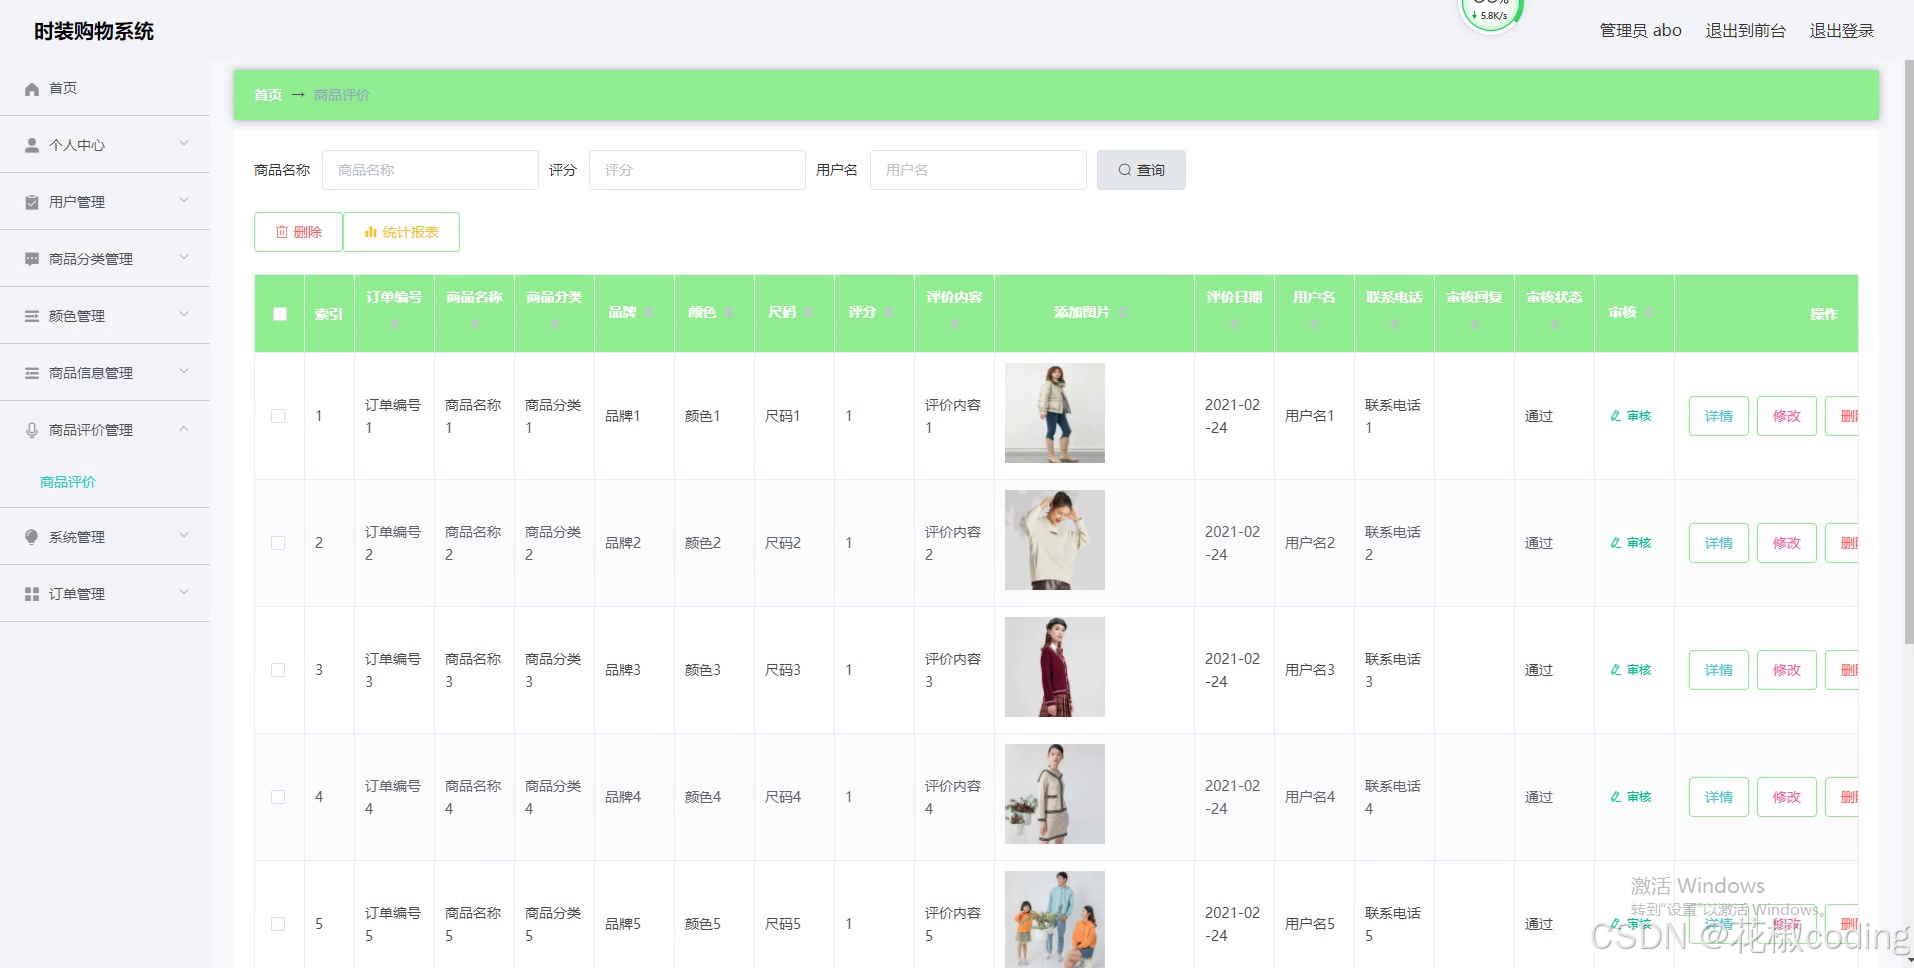Sort by 尺码 column sort icon
Screen dimensions: 1914x968
click(x=808, y=312)
